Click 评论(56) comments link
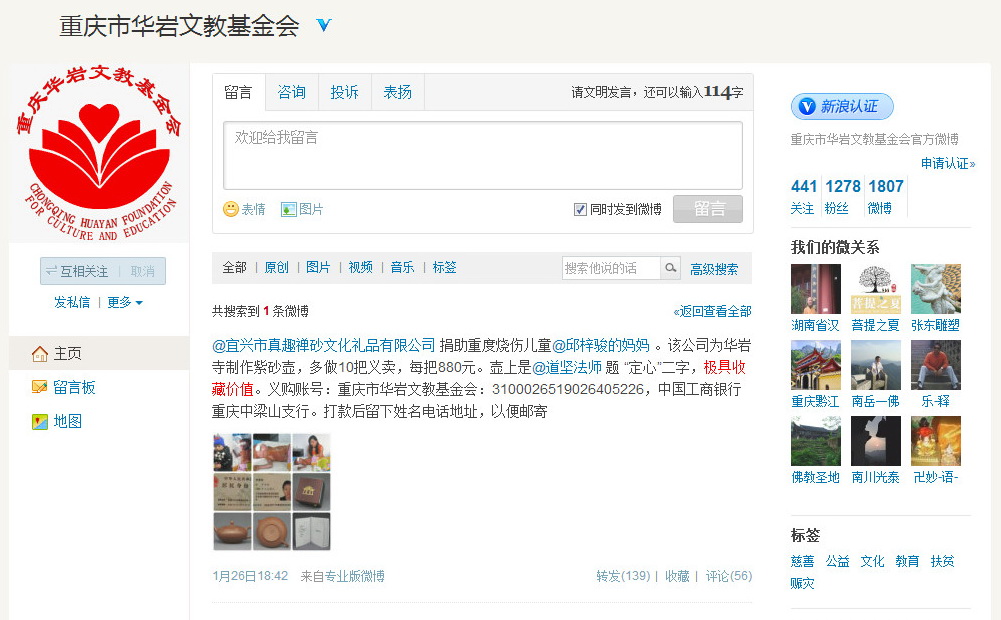The image size is (1001, 620). click(x=728, y=576)
